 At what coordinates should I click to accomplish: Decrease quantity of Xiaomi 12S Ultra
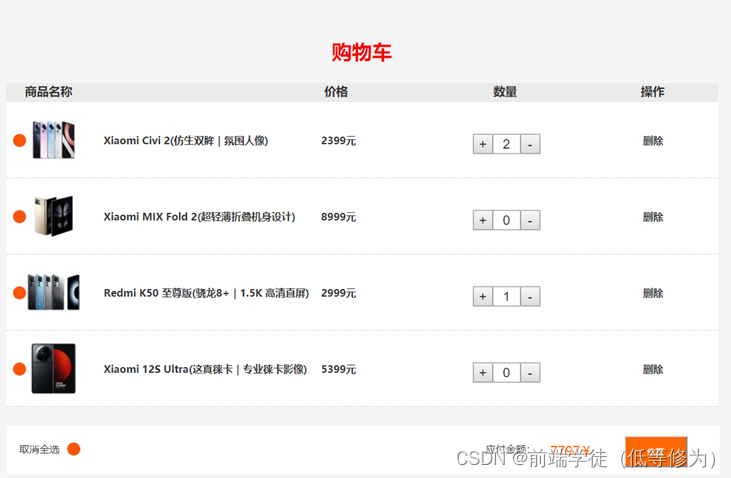point(530,373)
